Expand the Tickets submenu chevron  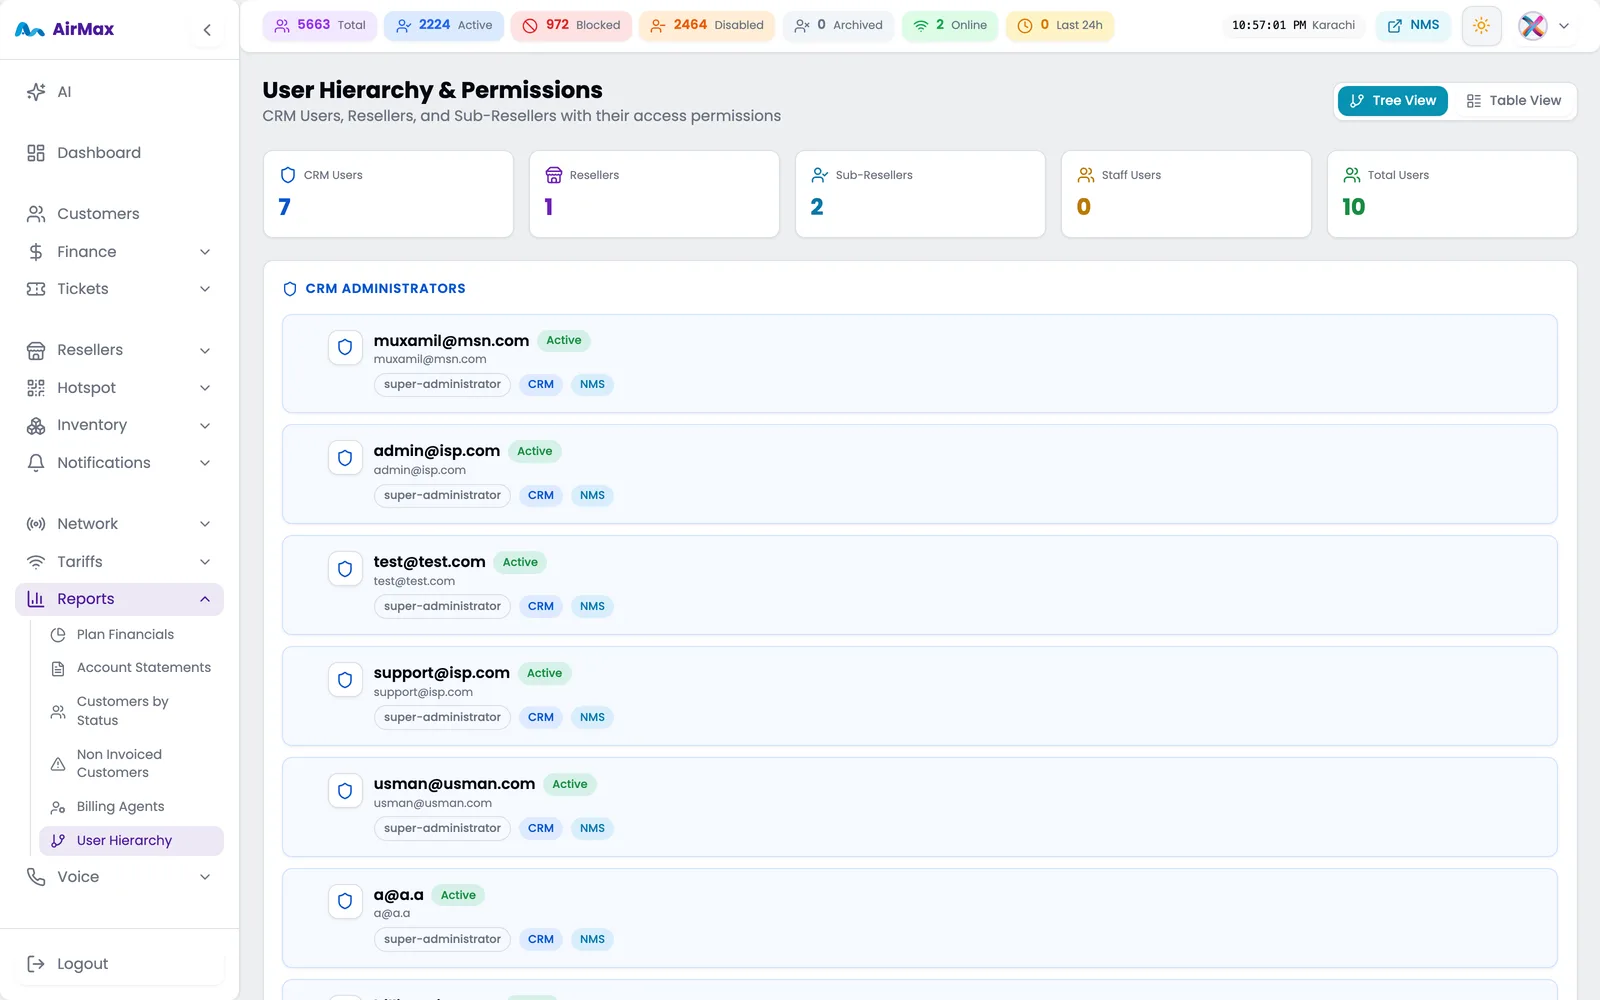point(205,289)
